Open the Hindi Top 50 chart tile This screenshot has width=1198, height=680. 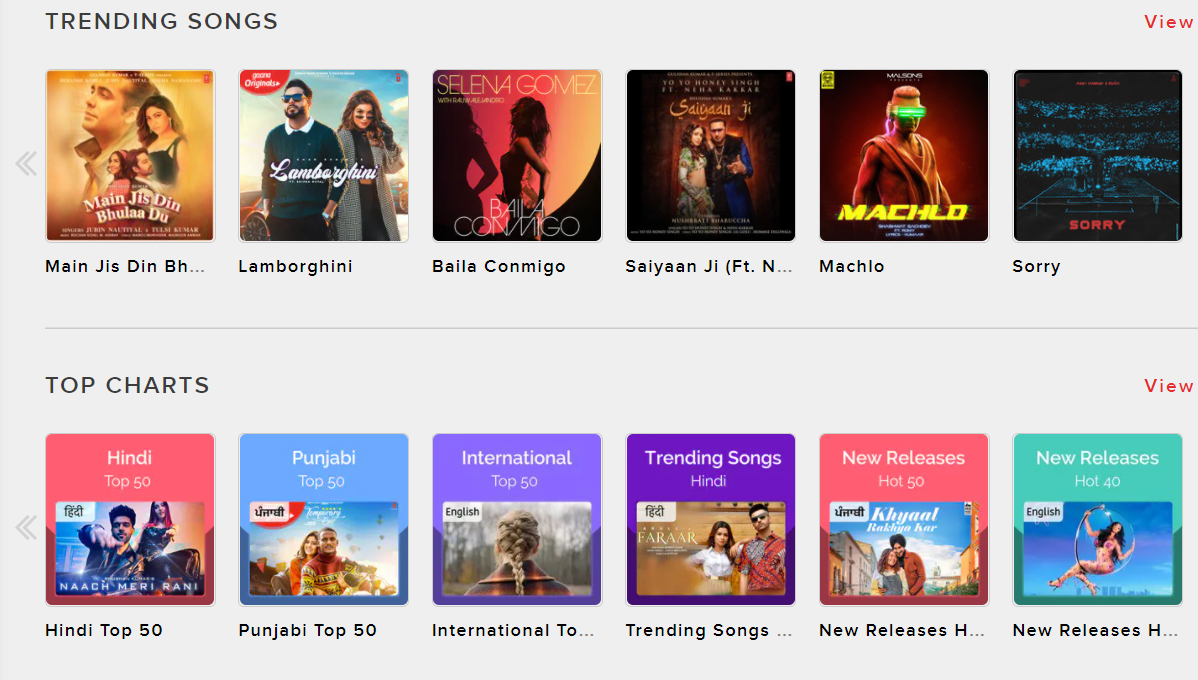(x=130, y=520)
